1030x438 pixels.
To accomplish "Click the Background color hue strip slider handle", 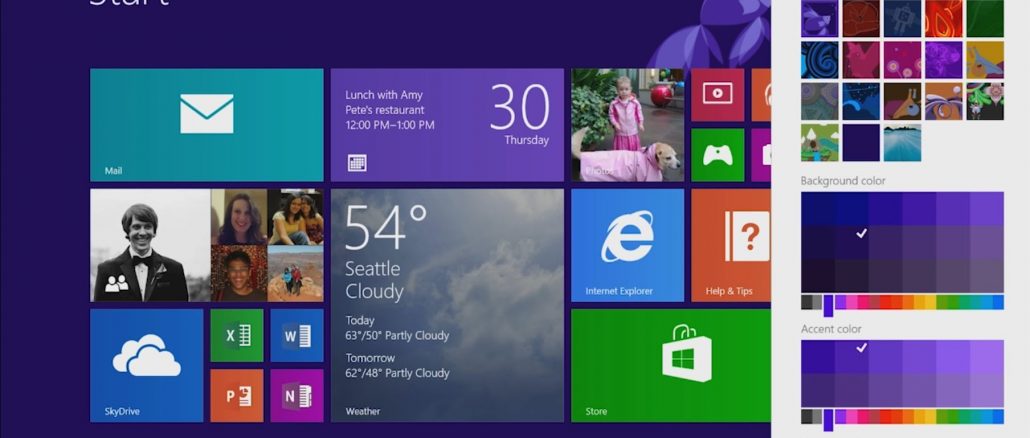I will click(828, 304).
